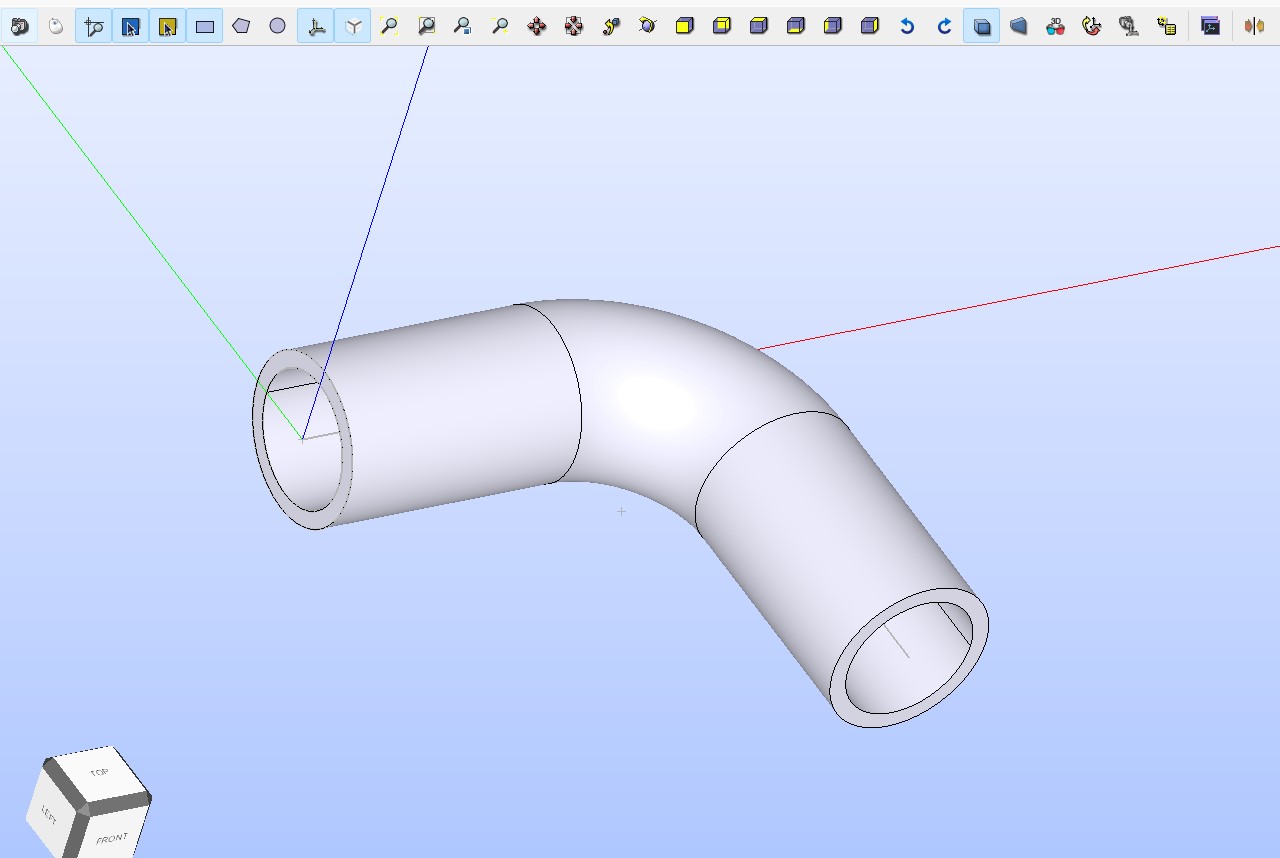The image size is (1280, 858).
Task: Click the TOP face of navigation cube
Action: click(x=98, y=773)
